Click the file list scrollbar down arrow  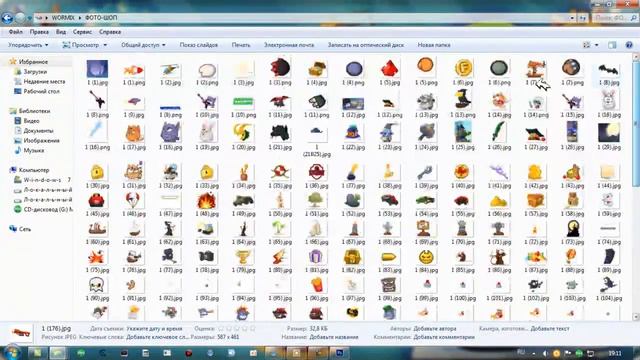pyautogui.click(x=636, y=316)
